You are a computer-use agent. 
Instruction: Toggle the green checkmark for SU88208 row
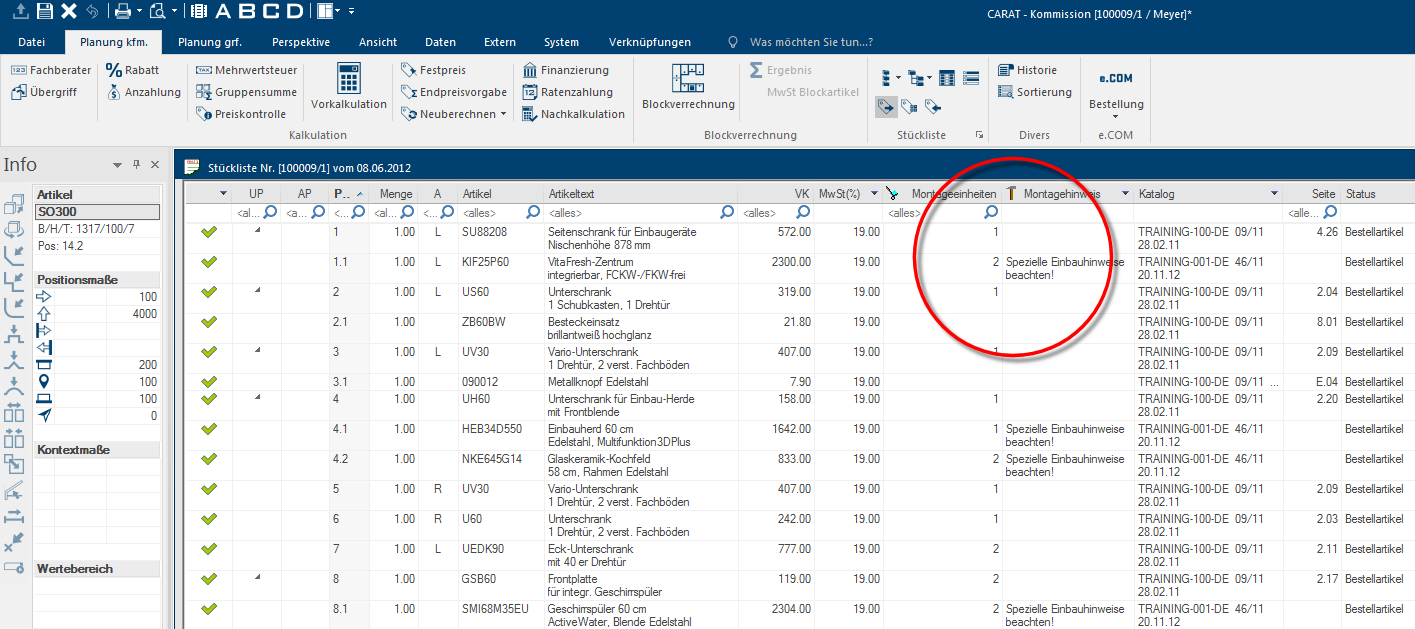tap(209, 232)
